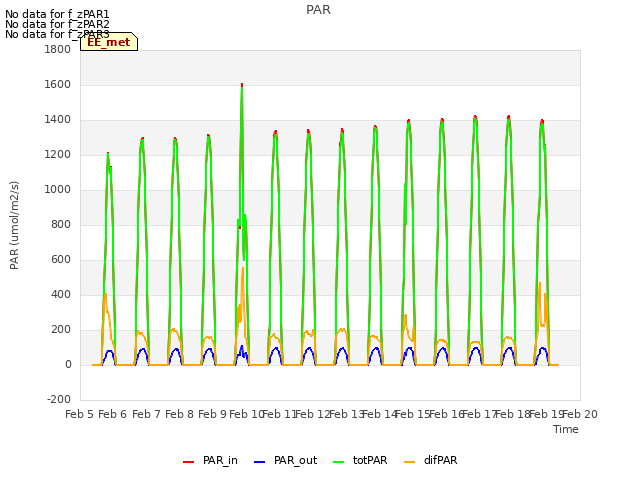Click the Feb 10 orange difPAR peak

point(243,269)
